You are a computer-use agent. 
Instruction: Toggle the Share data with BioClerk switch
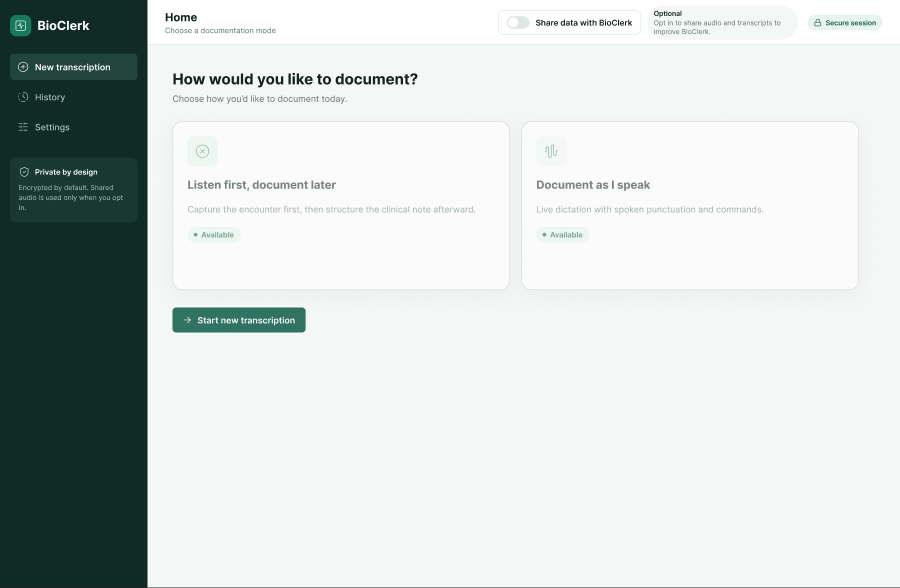tap(518, 22)
